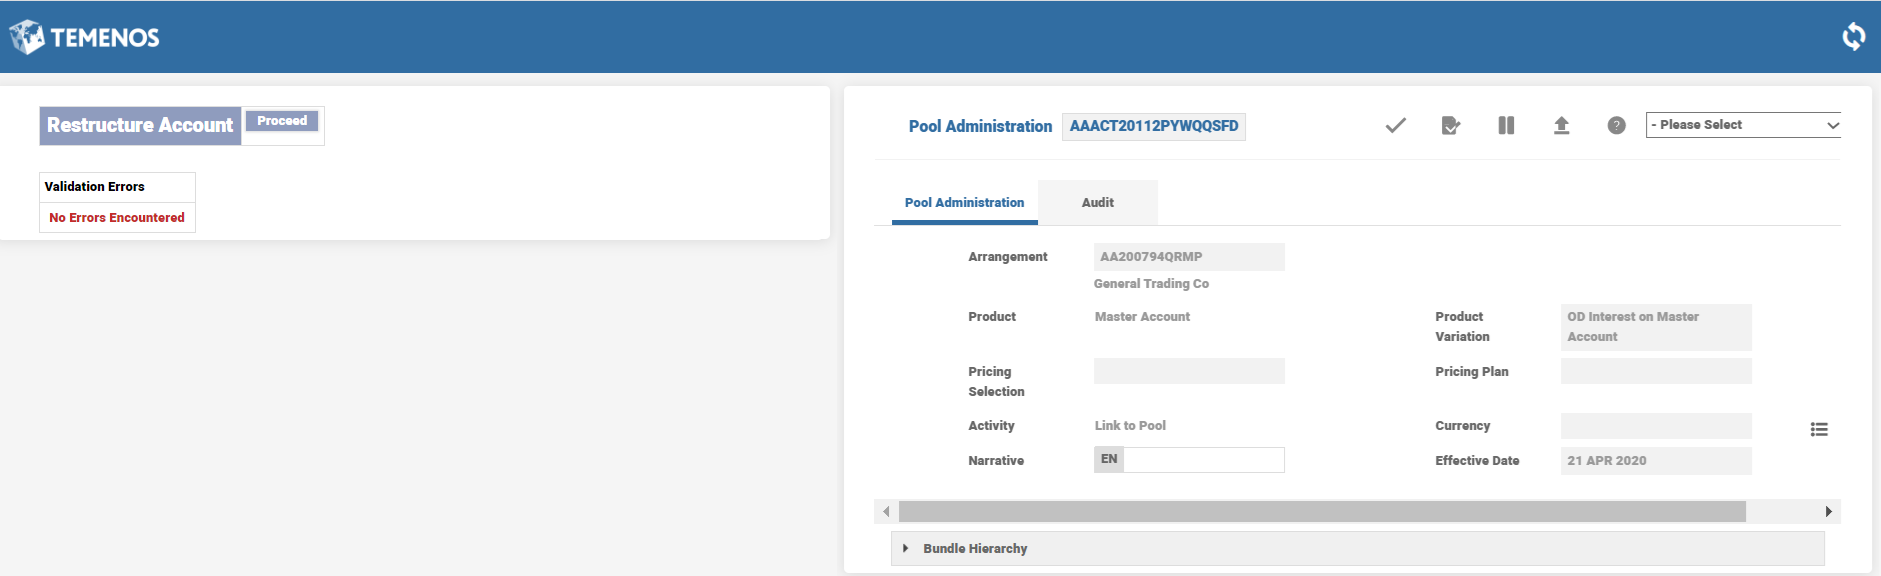Screen dimensions: 1881x576
Task: Click the horizontal scrollbar thumb
Action: click(x=1321, y=512)
